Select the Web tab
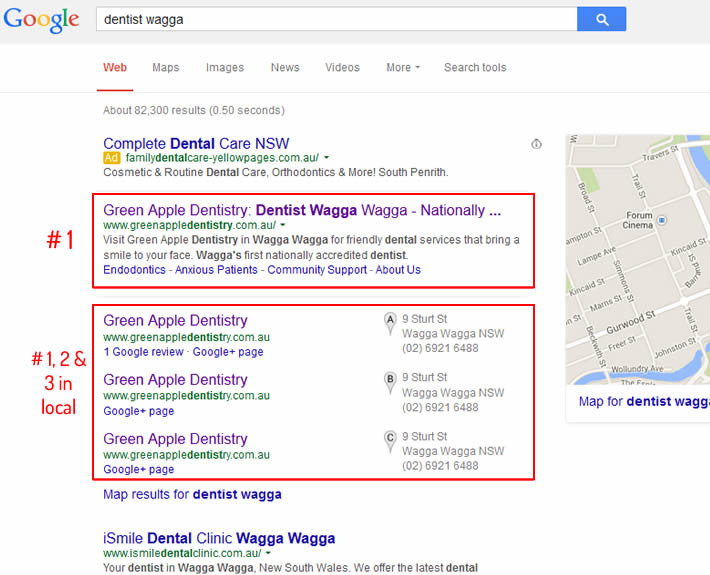 115,67
